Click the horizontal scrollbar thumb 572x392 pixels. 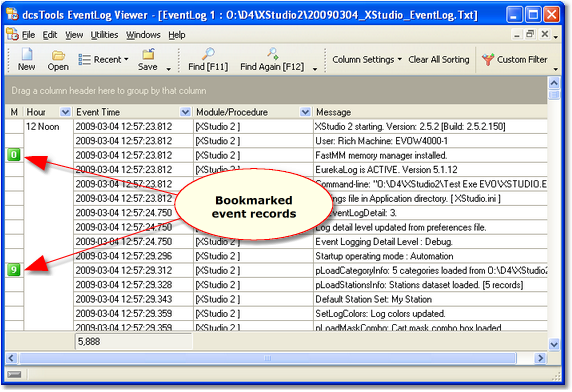268,358
